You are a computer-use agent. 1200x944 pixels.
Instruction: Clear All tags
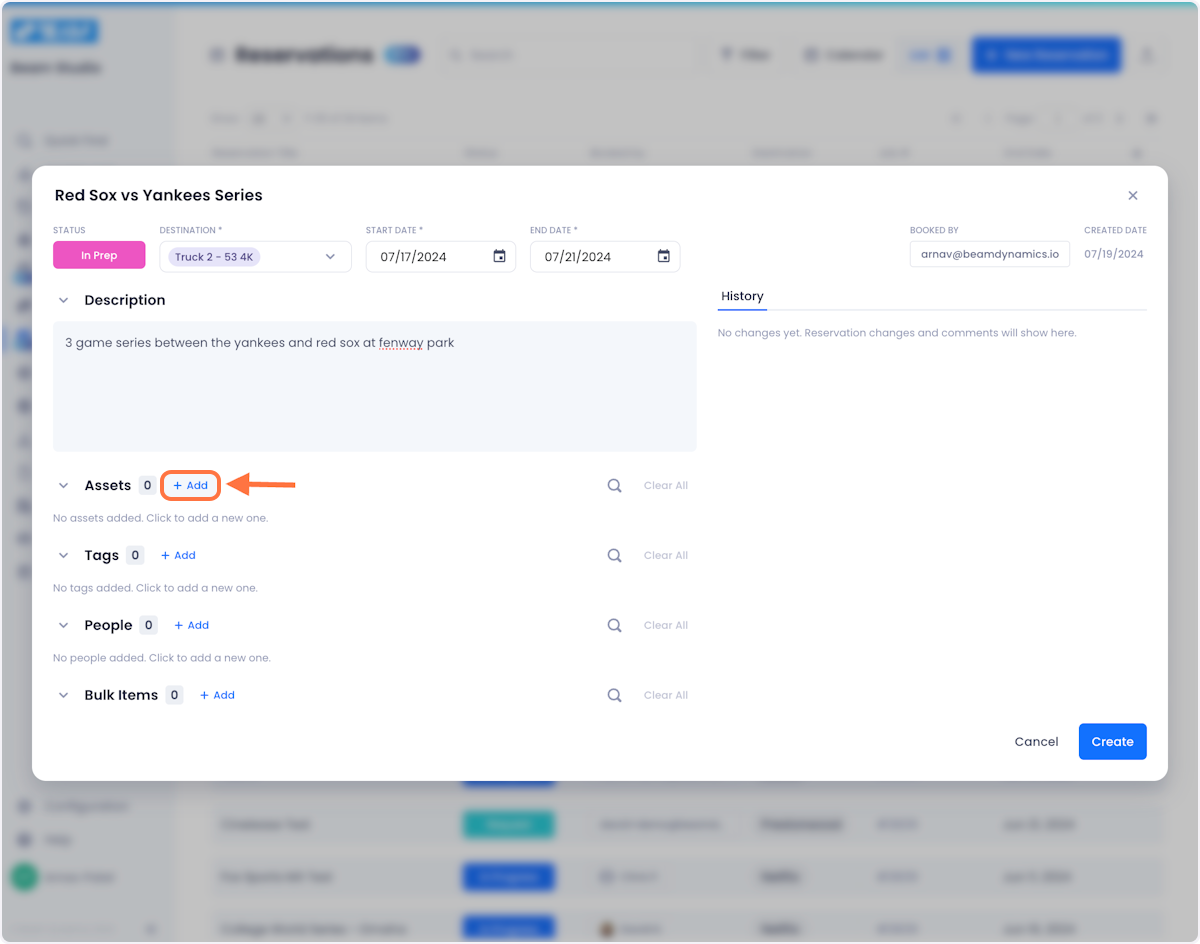point(666,556)
